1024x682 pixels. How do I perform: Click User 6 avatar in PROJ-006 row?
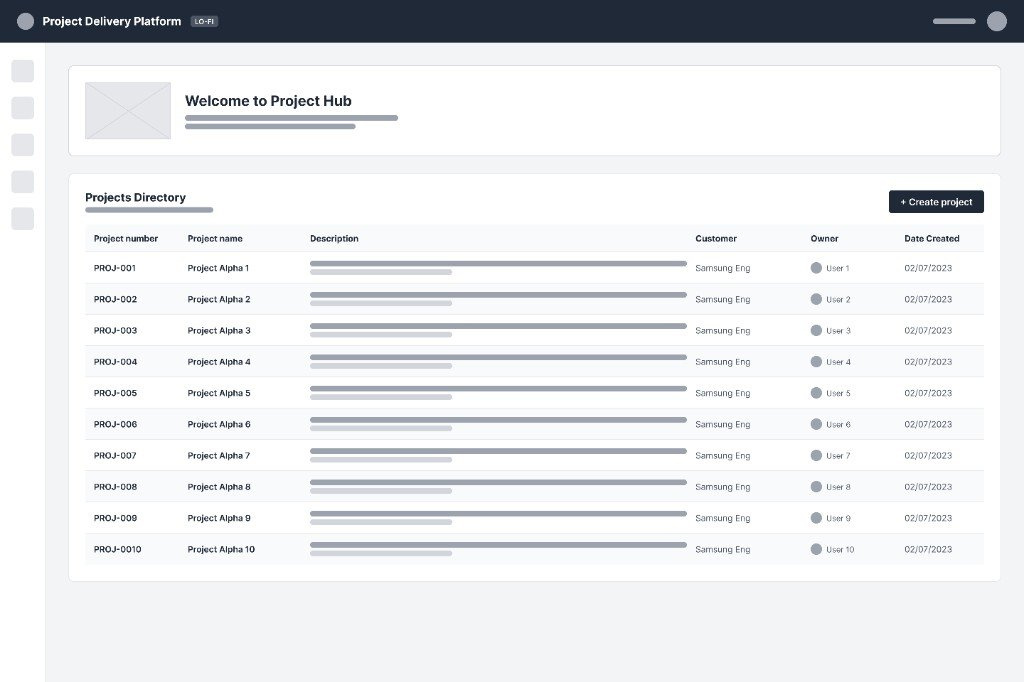pos(816,425)
